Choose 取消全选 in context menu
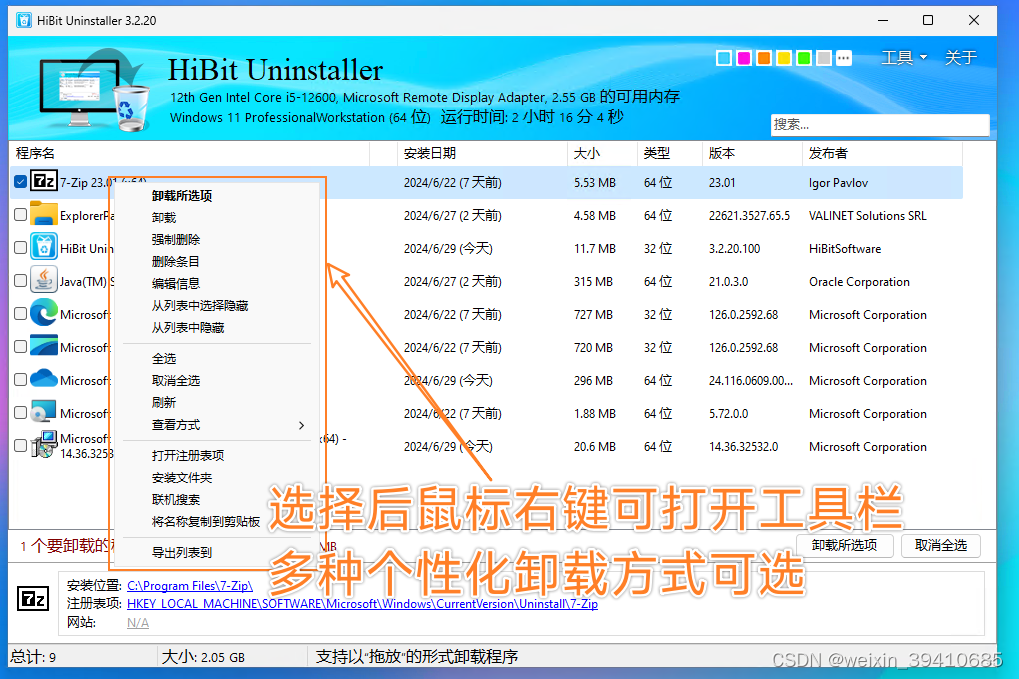The height and width of the screenshot is (679, 1019). (x=175, y=381)
